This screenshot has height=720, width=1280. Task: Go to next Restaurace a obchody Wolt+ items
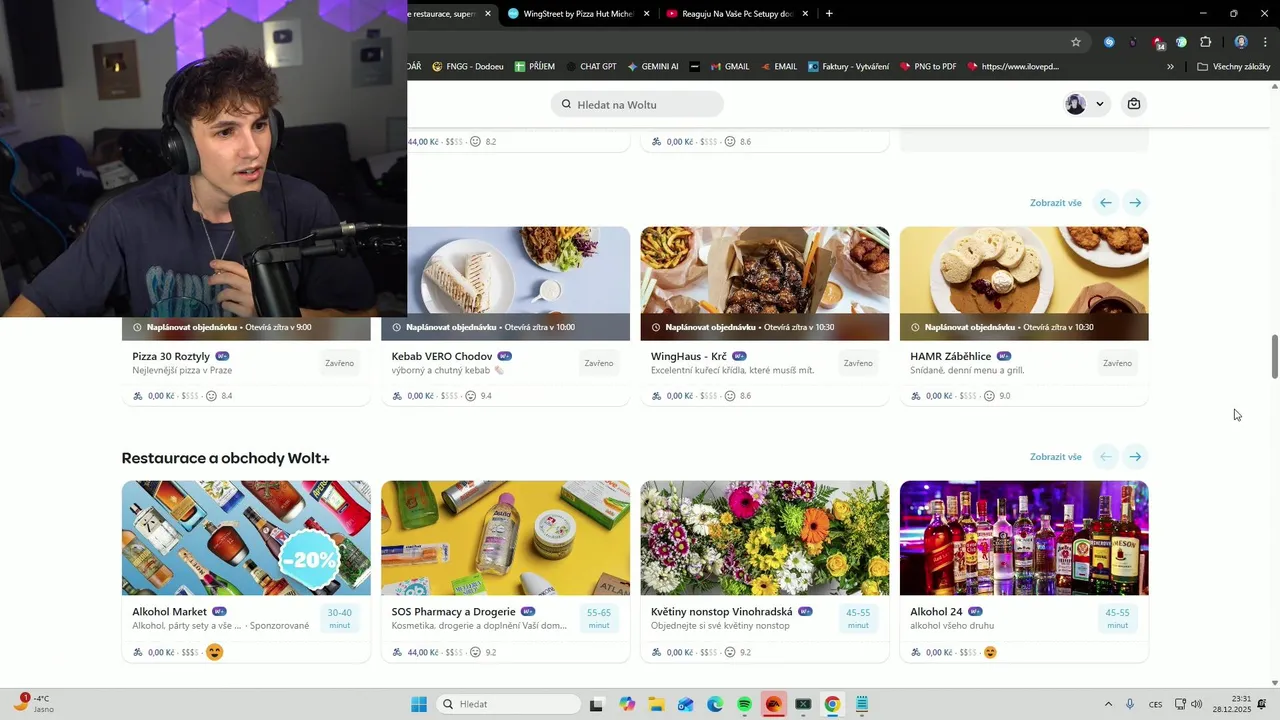tap(1135, 457)
